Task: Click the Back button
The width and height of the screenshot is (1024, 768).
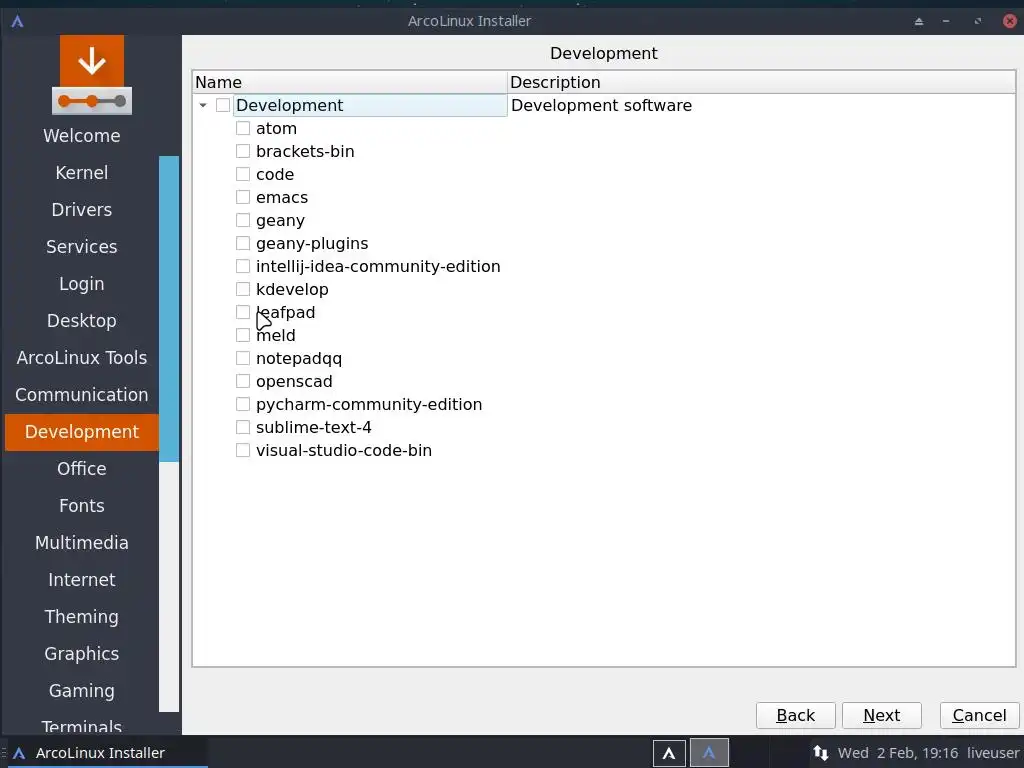Action: click(795, 715)
